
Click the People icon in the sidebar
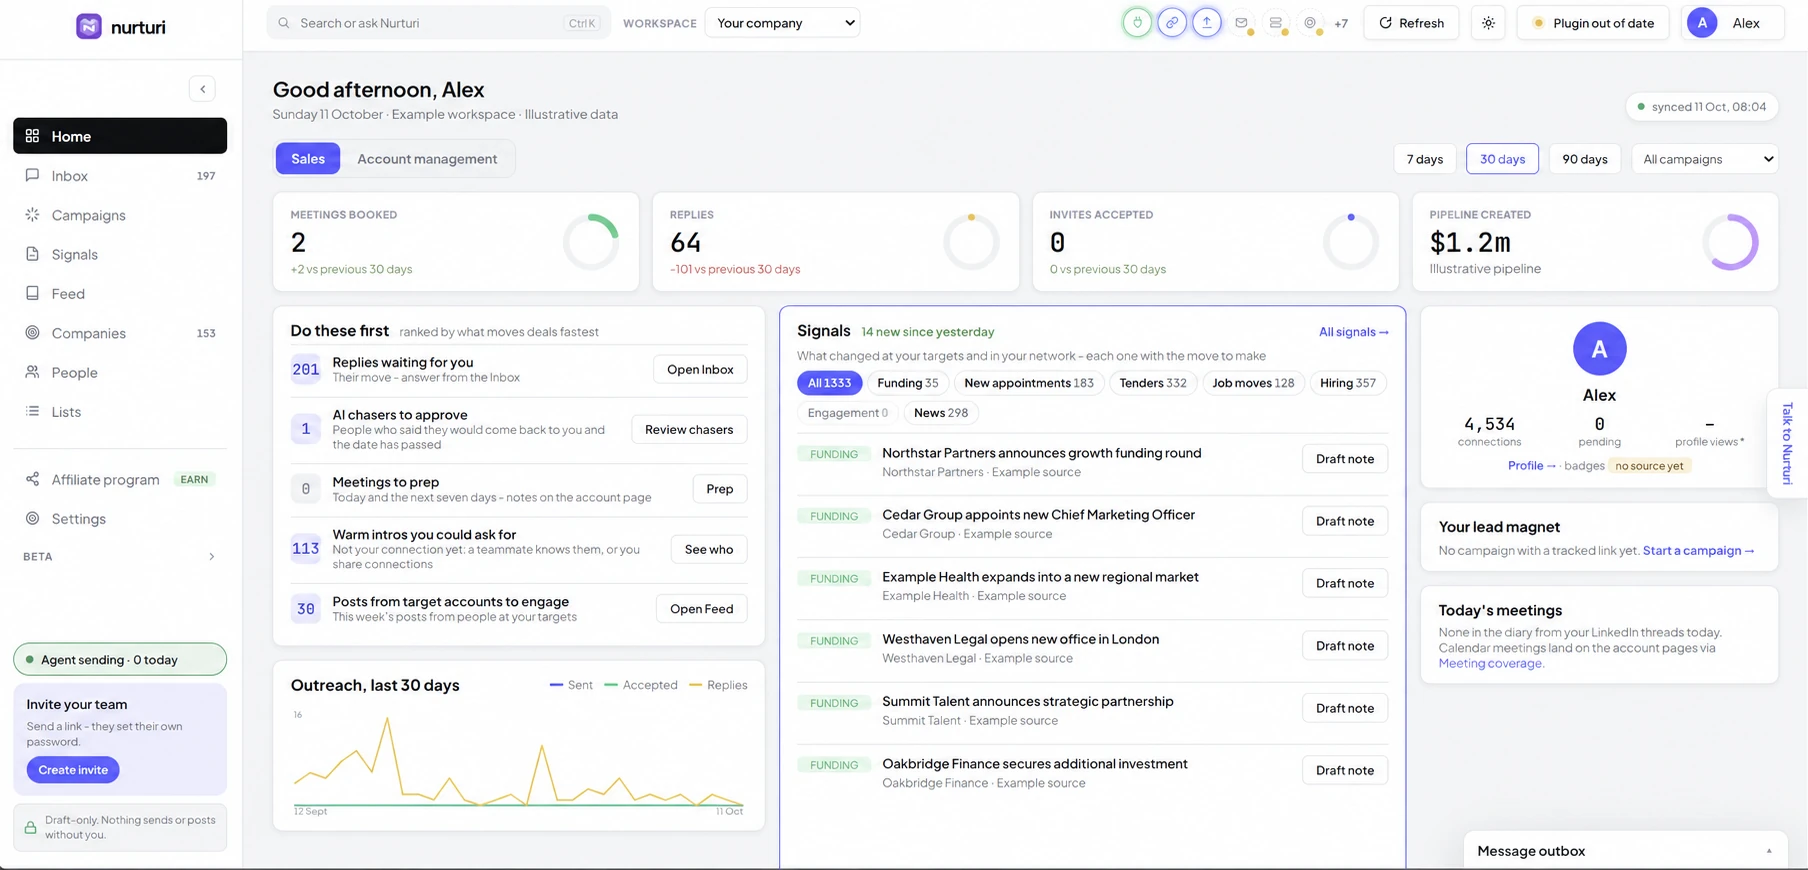(32, 372)
